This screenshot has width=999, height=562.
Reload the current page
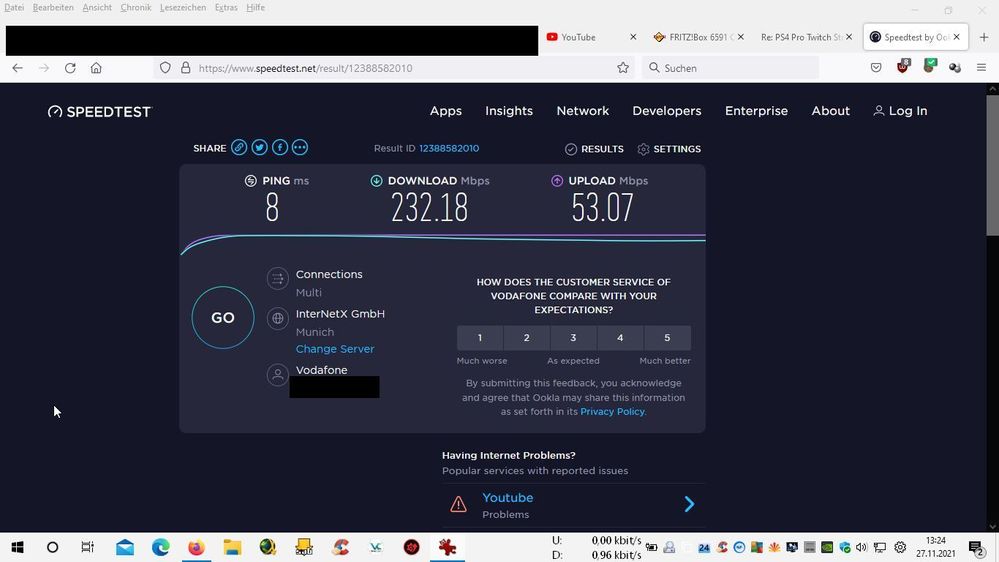click(70, 68)
